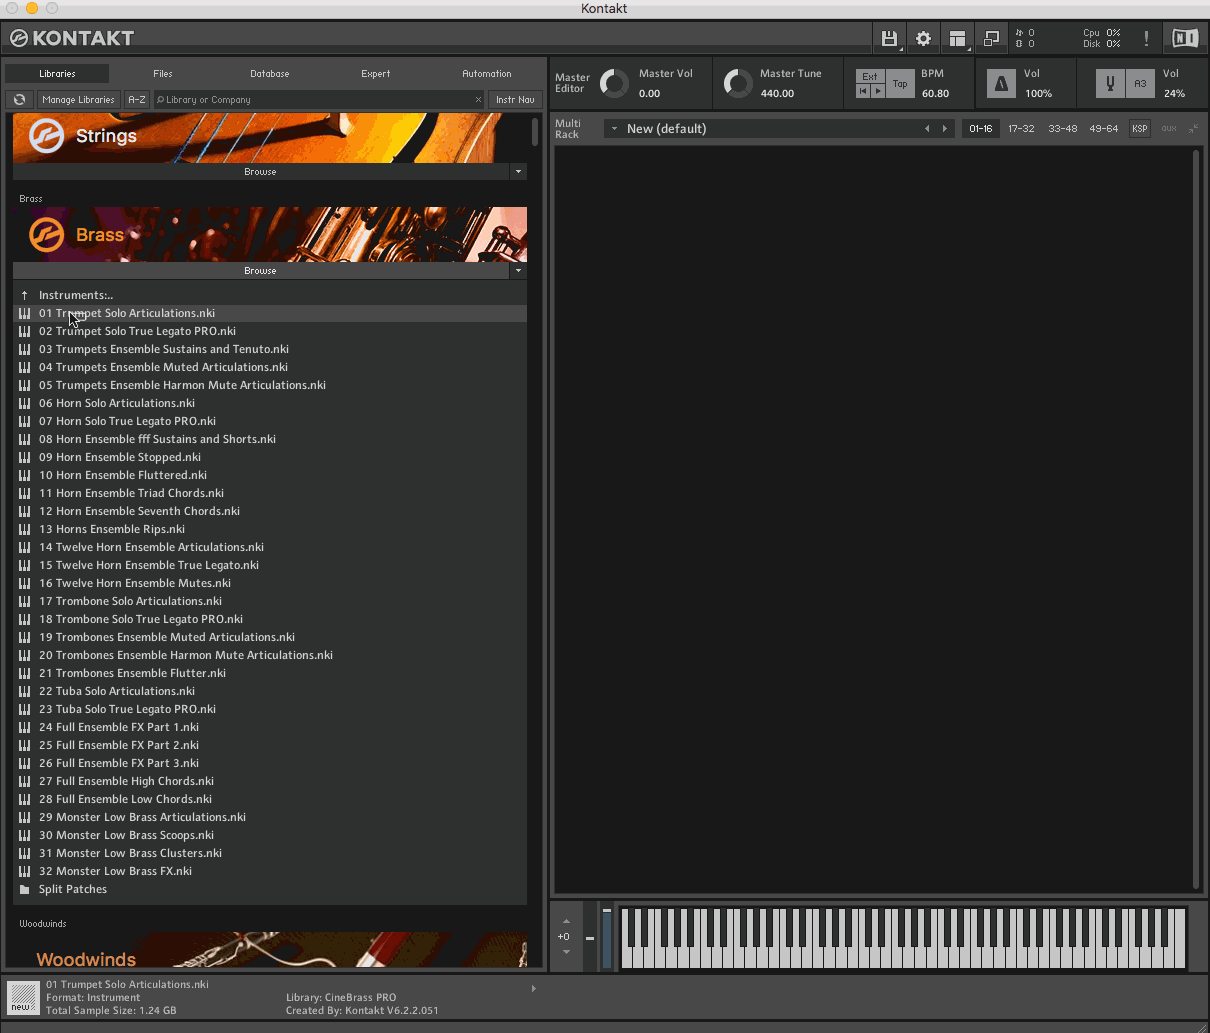Adjust the Master Vol knob
The width and height of the screenshot is (1210, 1033).
pyautogui.click(x=614, y=84)
